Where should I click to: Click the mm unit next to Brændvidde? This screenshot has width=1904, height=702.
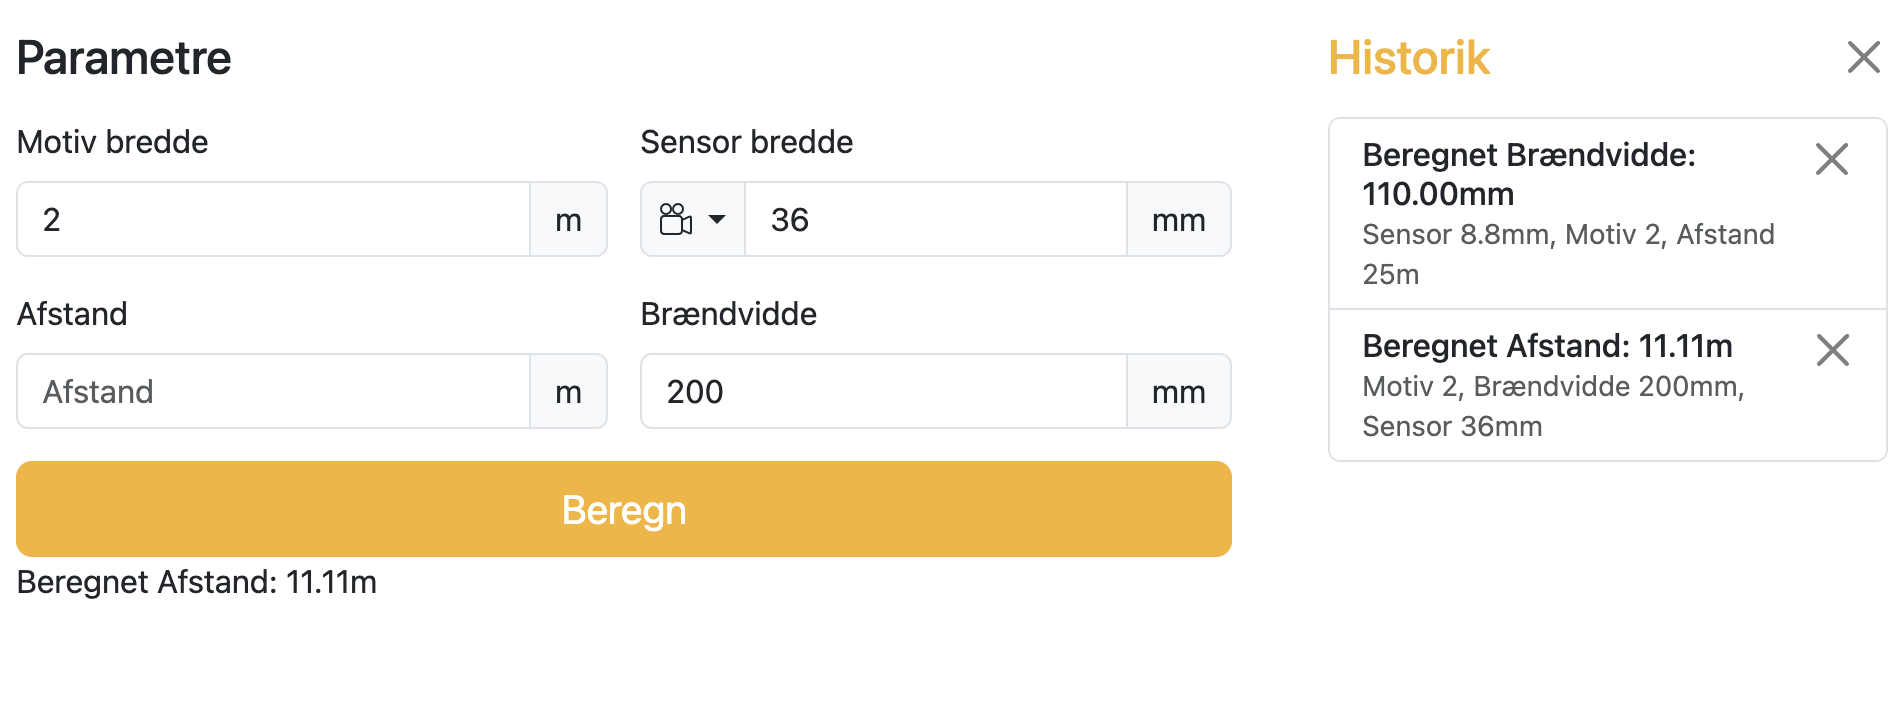pyautogui.click(x=1178, y=391)
